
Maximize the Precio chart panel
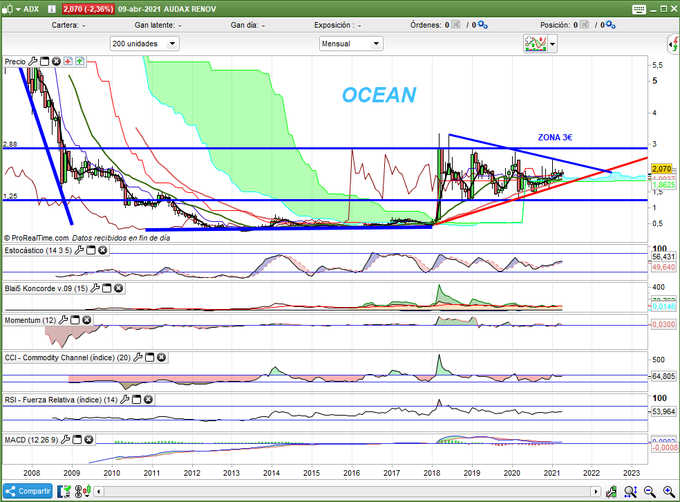(44, 62)
